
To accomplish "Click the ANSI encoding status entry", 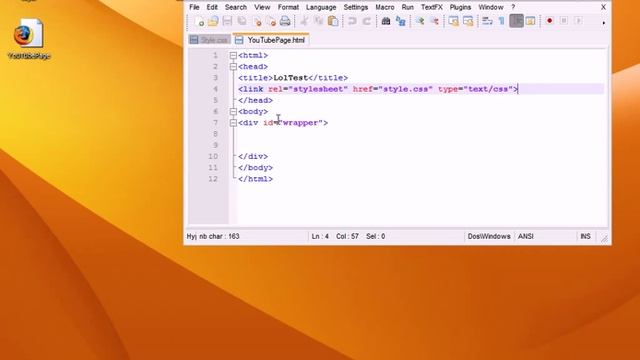I will point(526,236).
